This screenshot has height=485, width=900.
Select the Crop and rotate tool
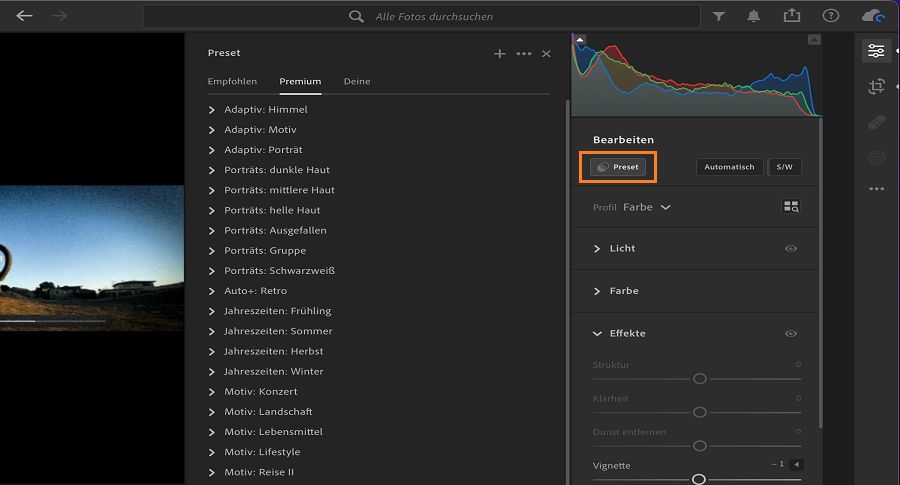tap(876, 87)
